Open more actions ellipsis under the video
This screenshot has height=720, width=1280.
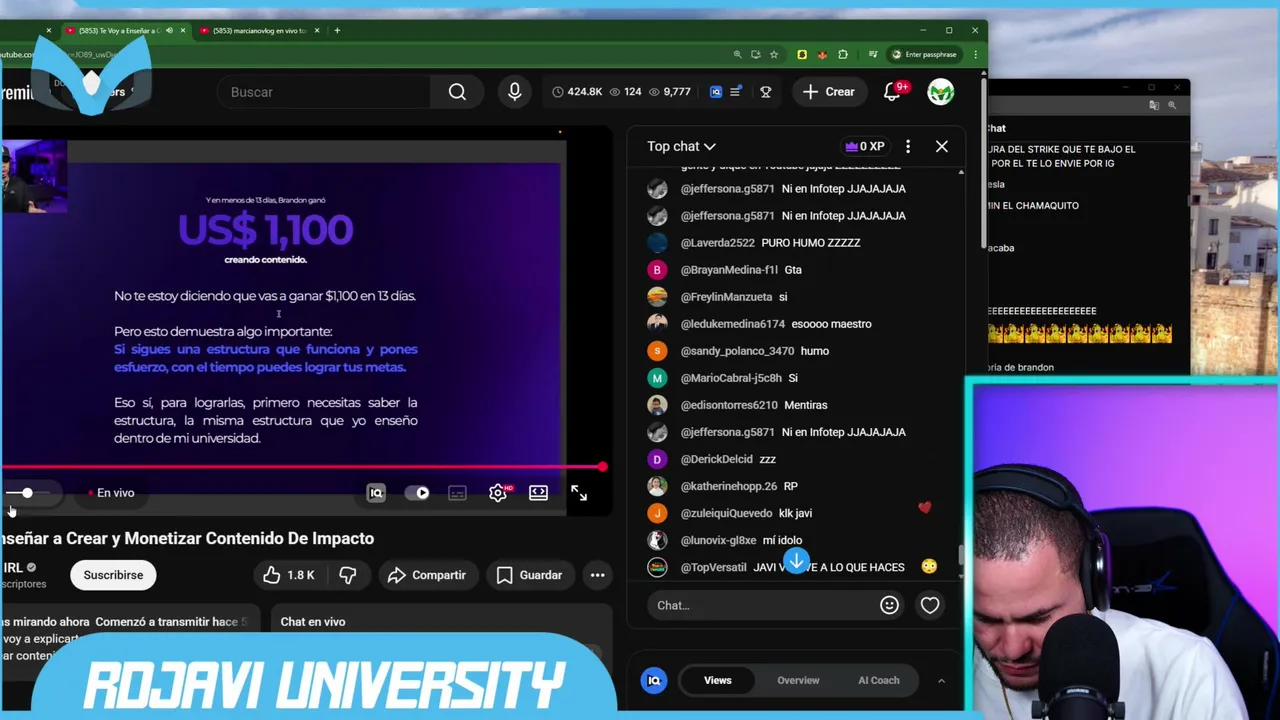point(597,575)
